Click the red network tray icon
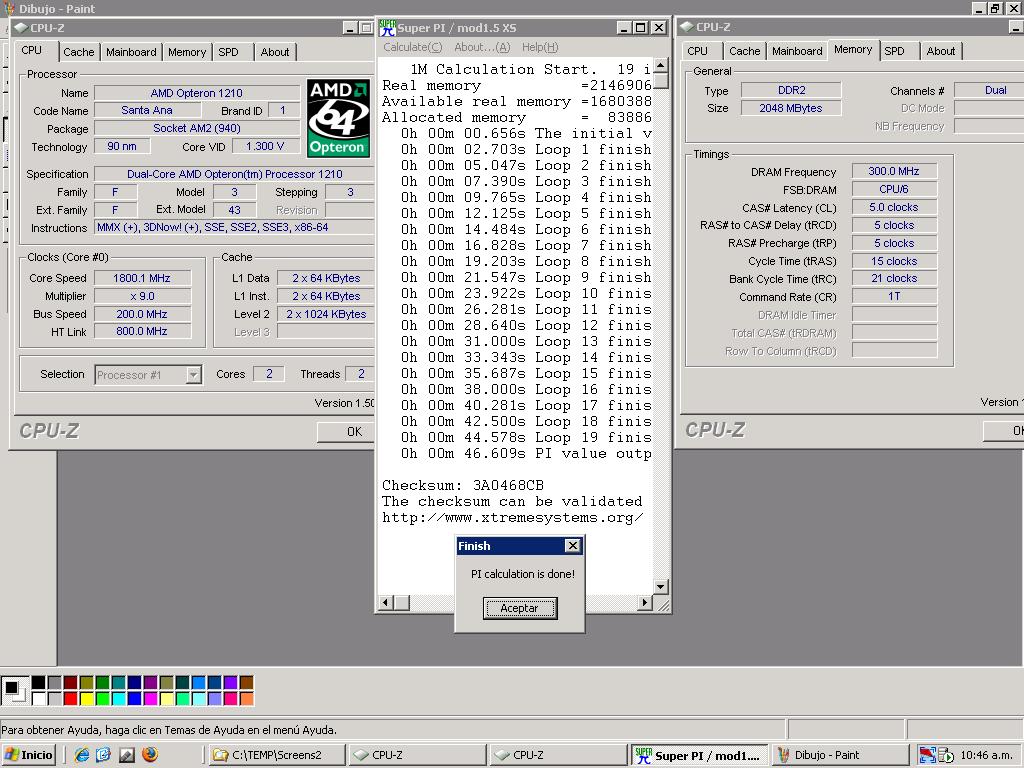 pos(927,755)
